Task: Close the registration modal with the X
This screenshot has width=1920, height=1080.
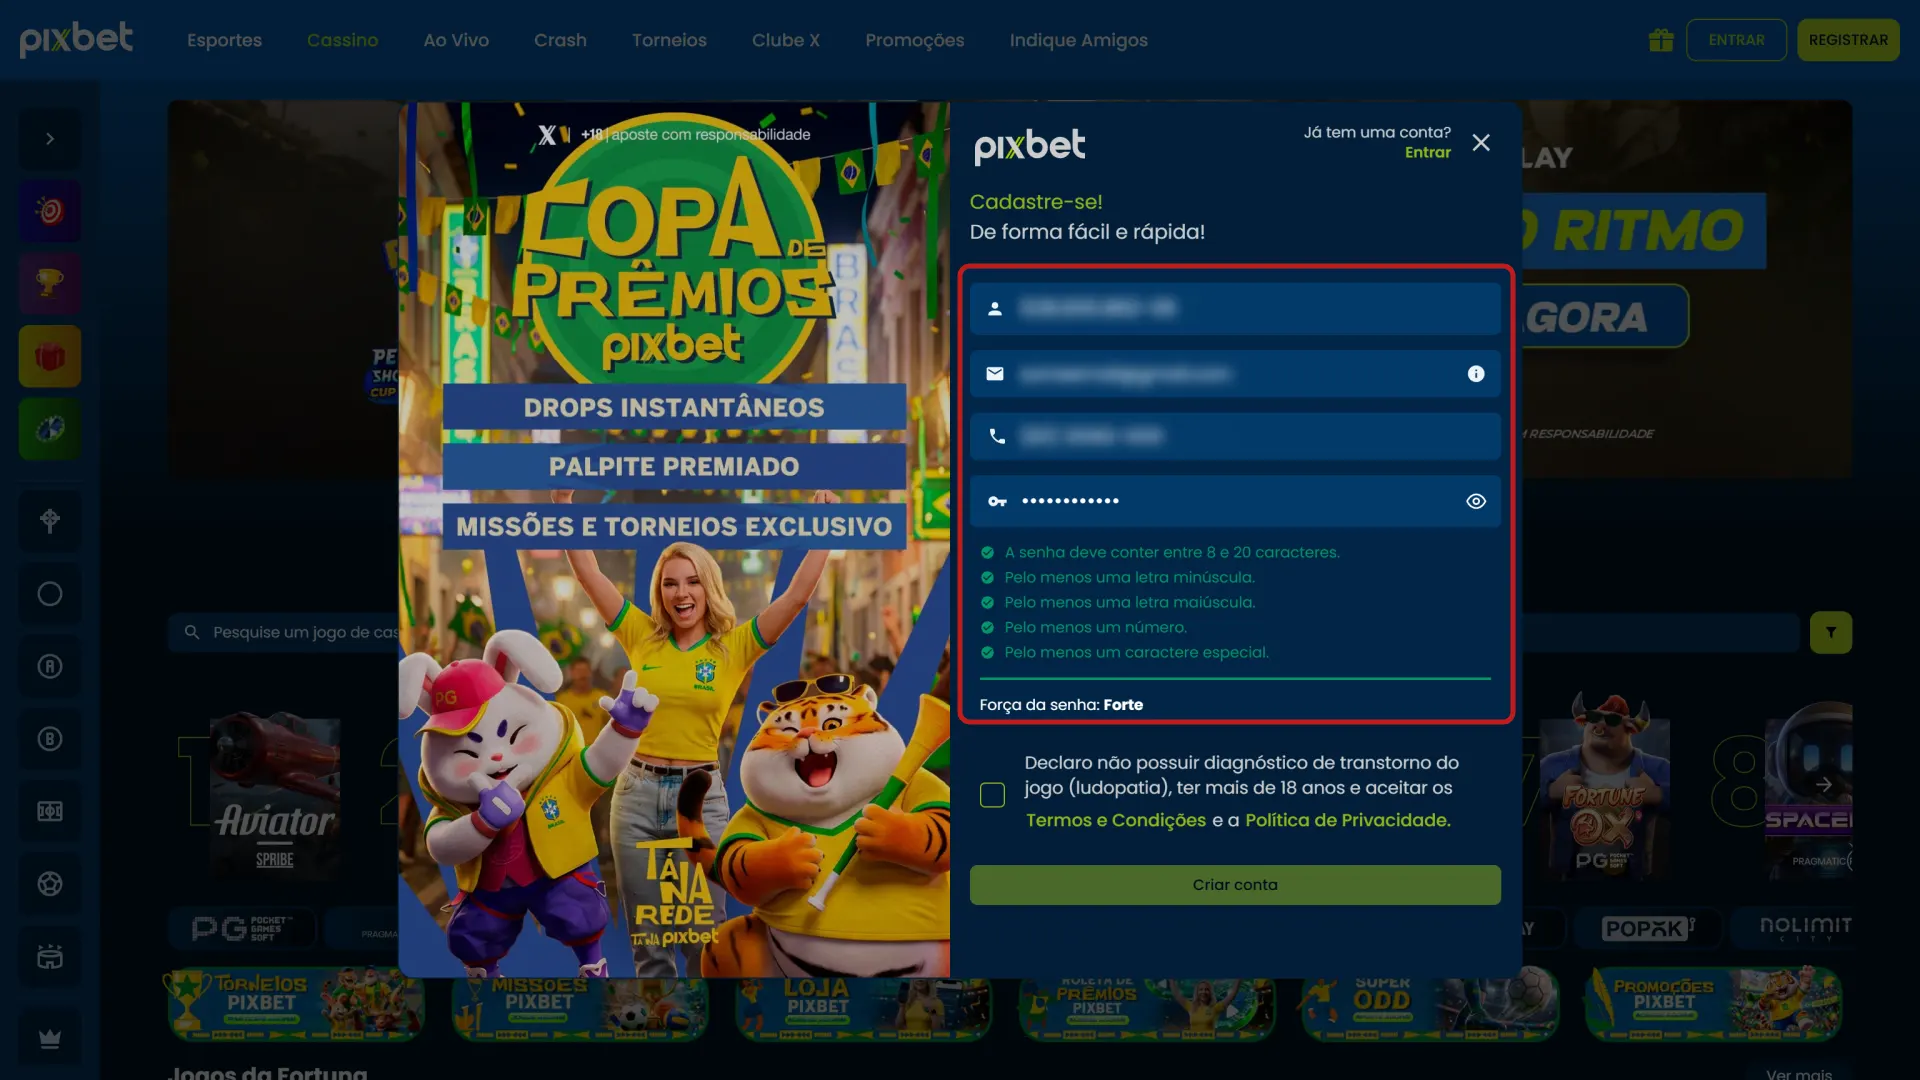Action: (x=1481, y=143)
